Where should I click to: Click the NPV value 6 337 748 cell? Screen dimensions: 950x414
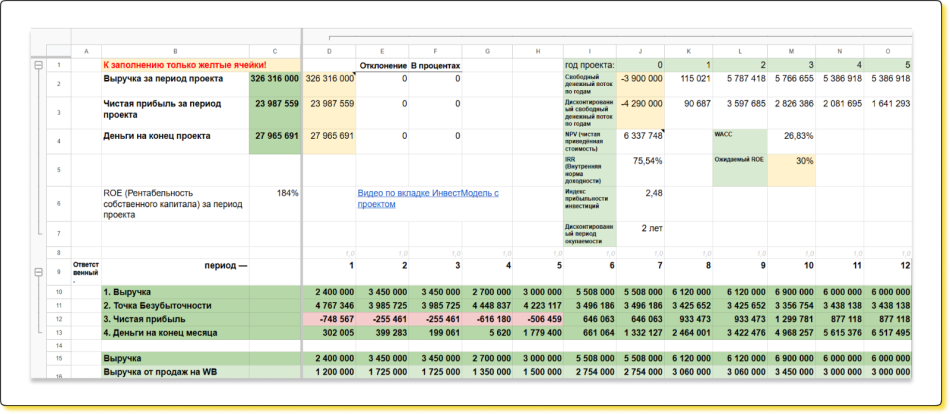click(x=640, y=135)
